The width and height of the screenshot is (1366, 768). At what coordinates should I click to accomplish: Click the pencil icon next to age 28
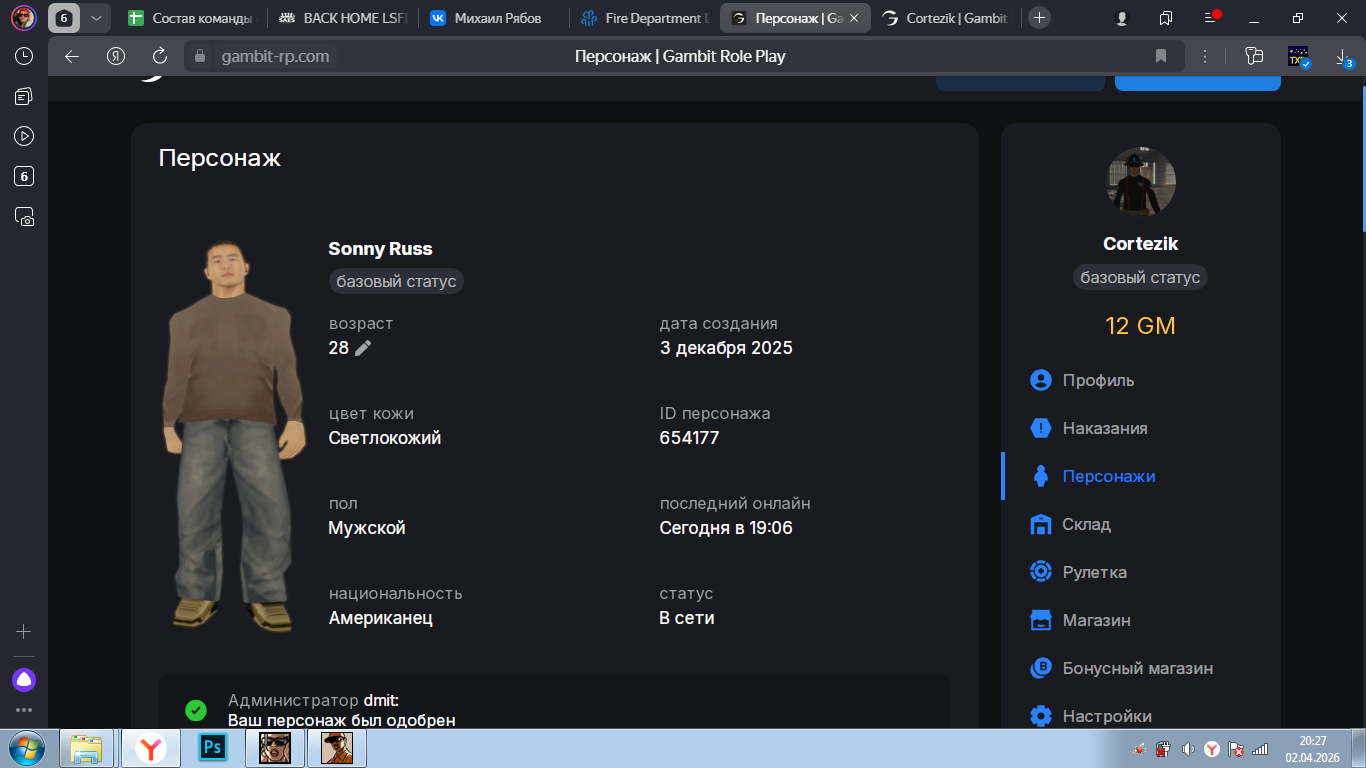coord(363,348)
